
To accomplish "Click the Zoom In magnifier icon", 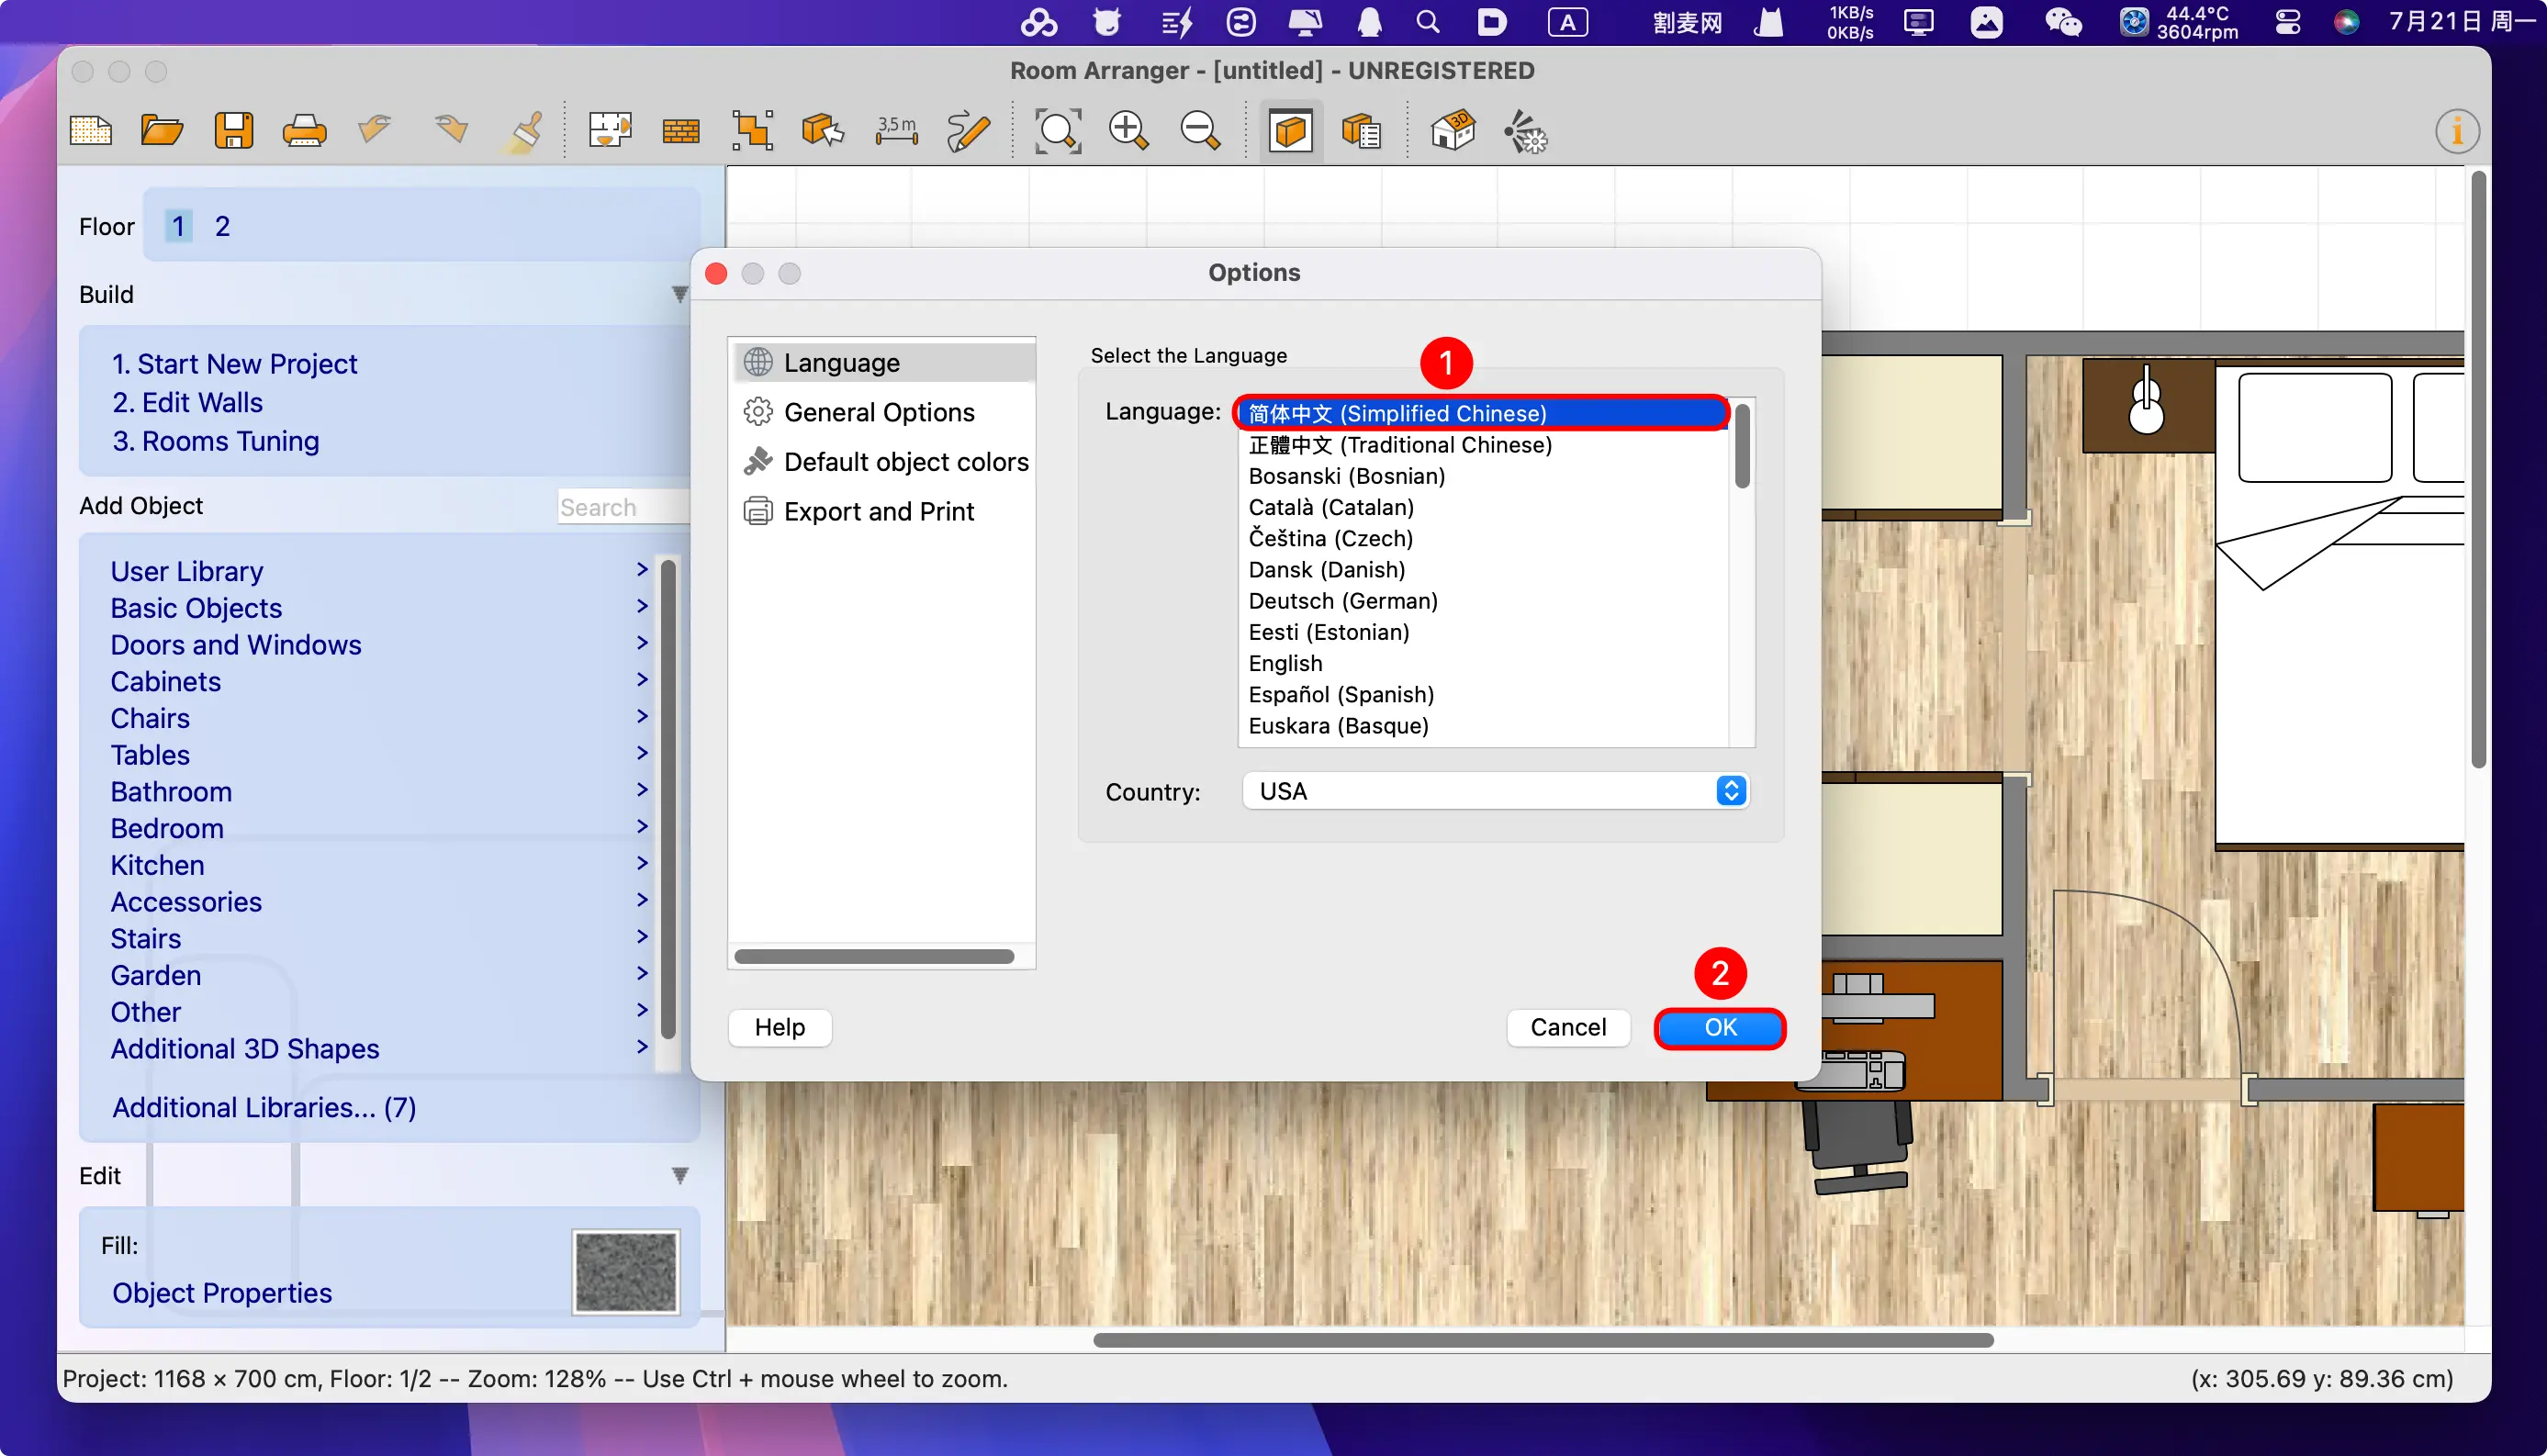I will pyautogui.click(x=1128, y=131).
